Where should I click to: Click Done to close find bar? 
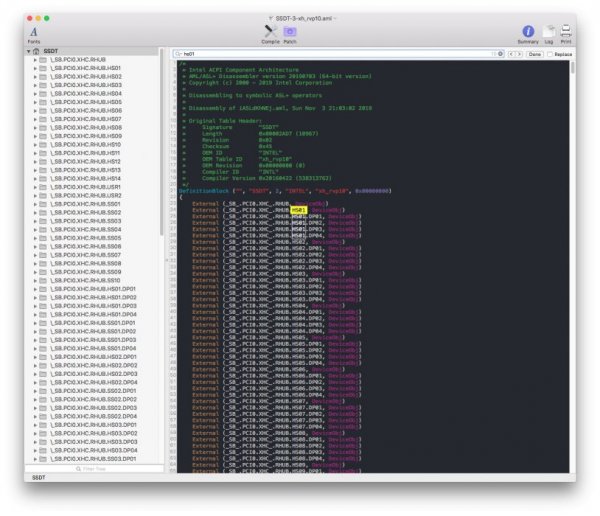click(535, 53)
